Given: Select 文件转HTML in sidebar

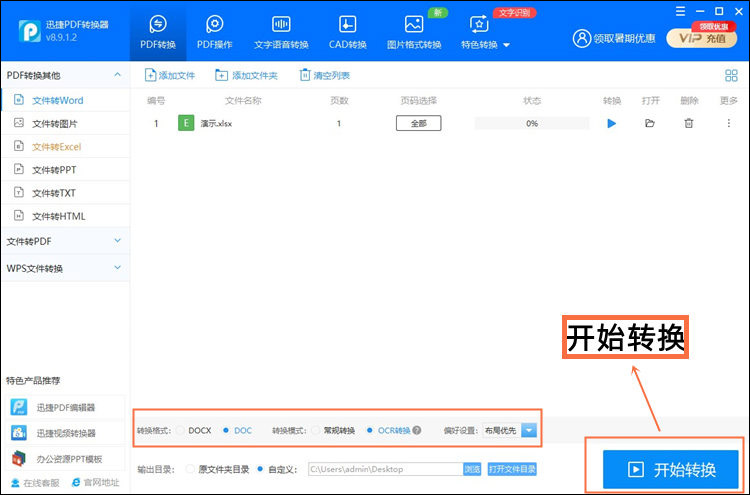Looking at the screenshot, I should (66, 216).
